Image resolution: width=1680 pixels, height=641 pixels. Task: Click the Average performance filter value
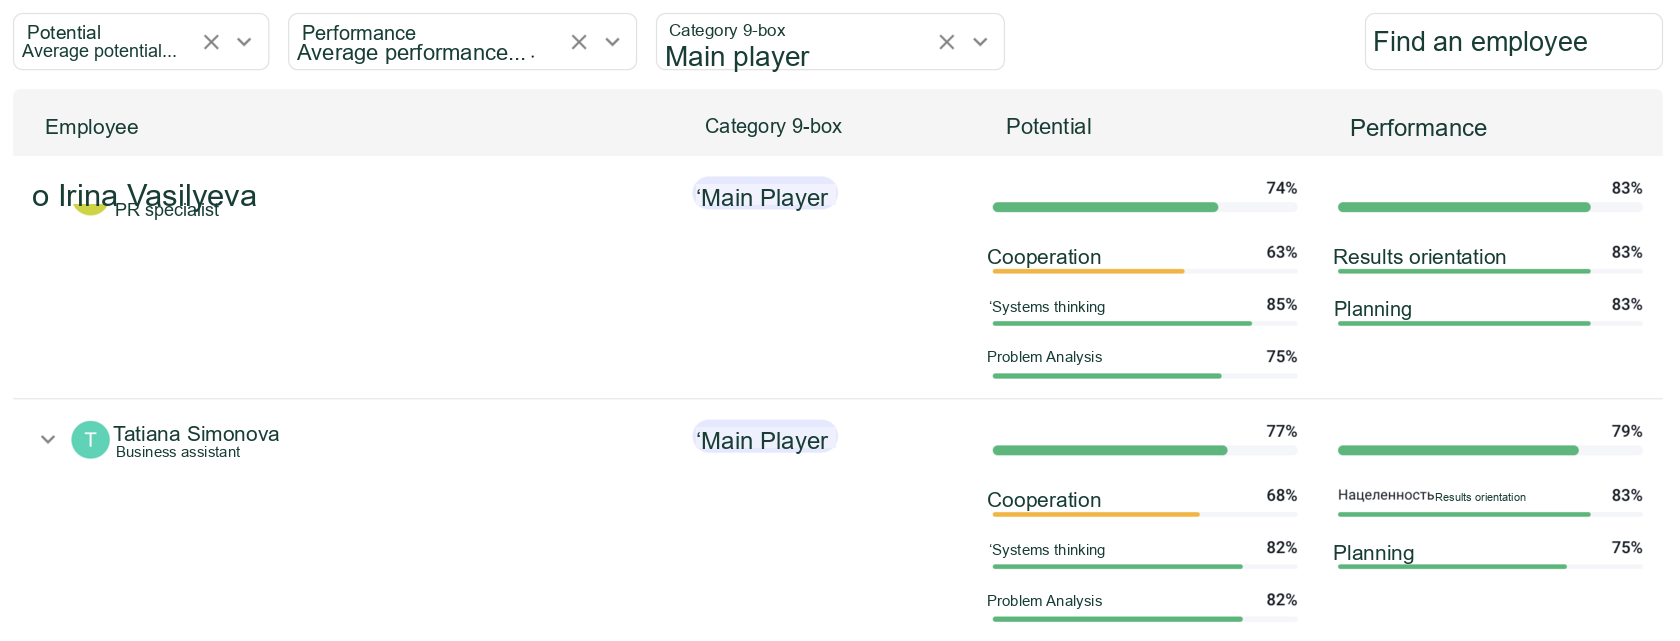click(411, 53)
